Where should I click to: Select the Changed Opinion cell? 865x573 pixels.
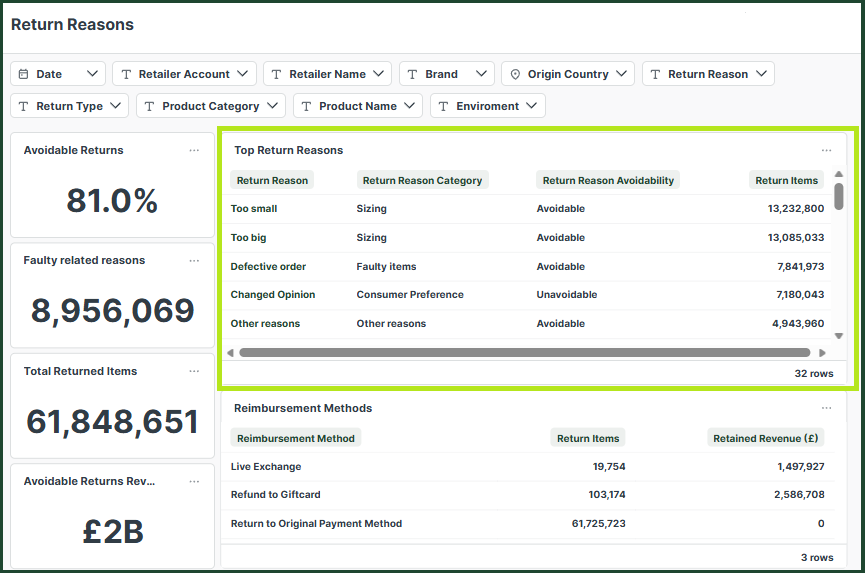pos(273,294)
